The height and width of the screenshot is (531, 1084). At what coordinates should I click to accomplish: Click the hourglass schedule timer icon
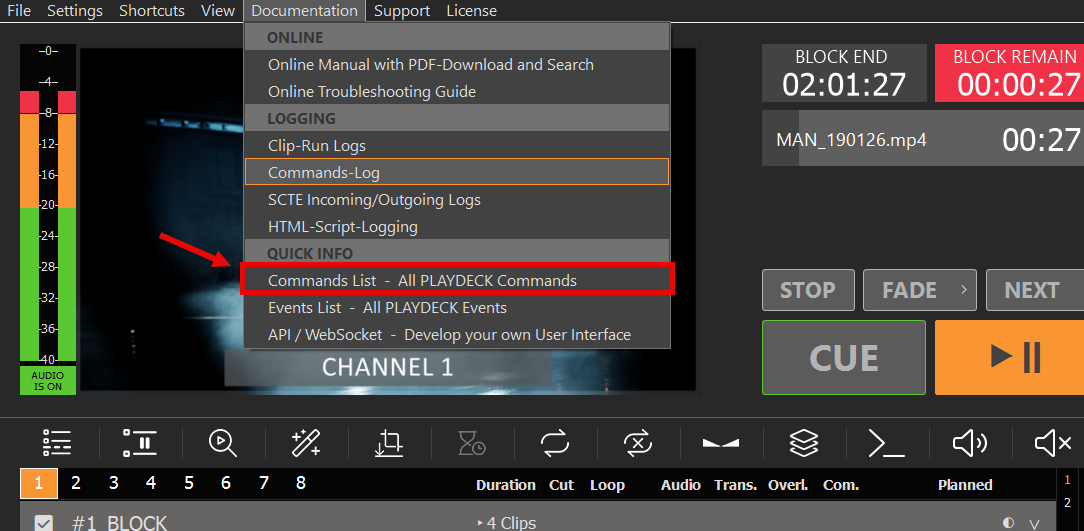click(x=471, y=442)
